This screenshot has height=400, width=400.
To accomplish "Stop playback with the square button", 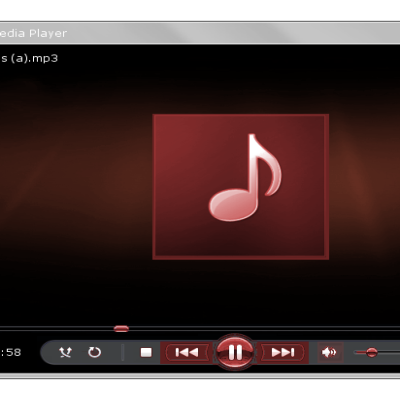I will pyautogui.click(x=146, y=352).
